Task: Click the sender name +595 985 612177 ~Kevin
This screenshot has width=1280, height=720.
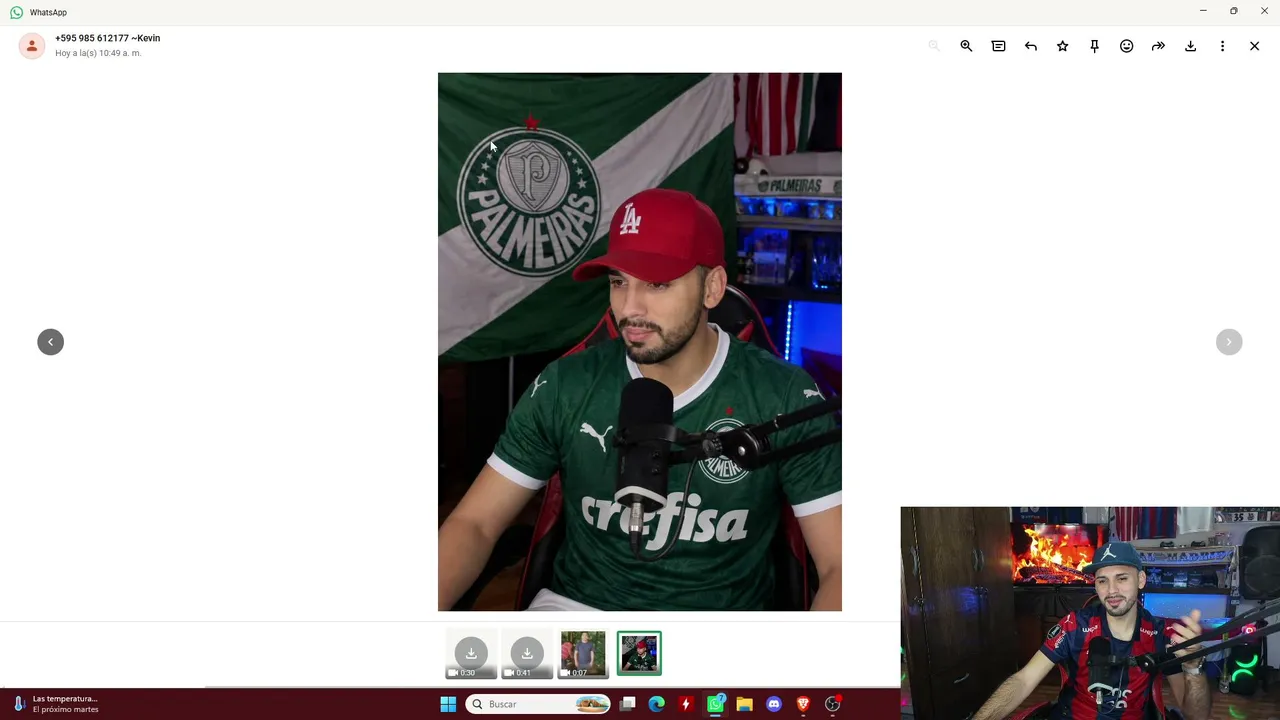Action: (x=107, y=38)
